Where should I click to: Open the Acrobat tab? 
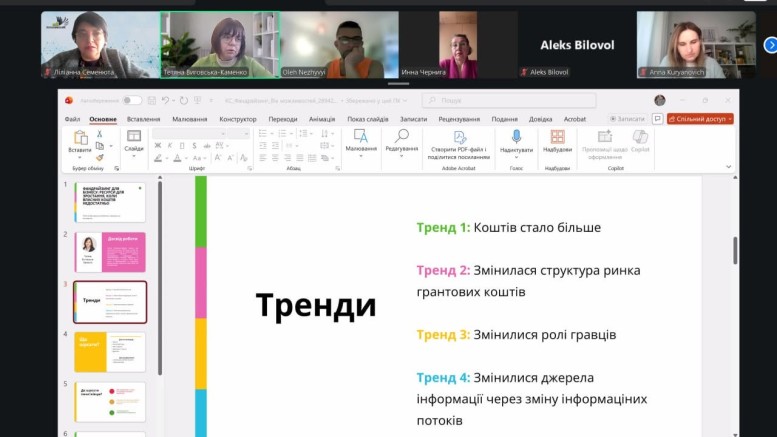pos(575,119)
